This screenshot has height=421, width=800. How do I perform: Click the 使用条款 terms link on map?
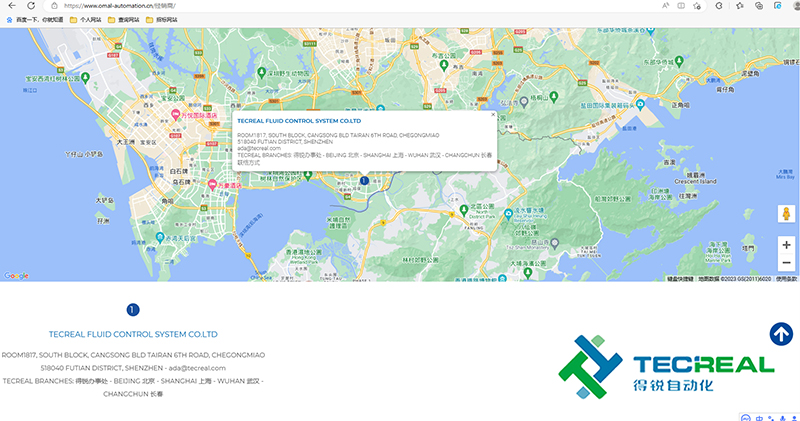point(787,279)
